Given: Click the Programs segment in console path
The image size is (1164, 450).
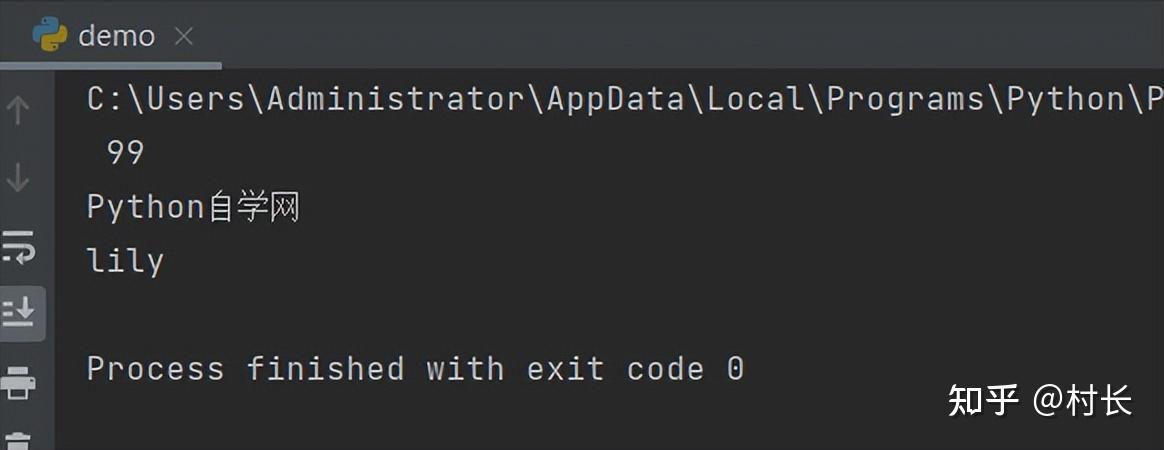Looking at the screenshot, I should (906, 100).
